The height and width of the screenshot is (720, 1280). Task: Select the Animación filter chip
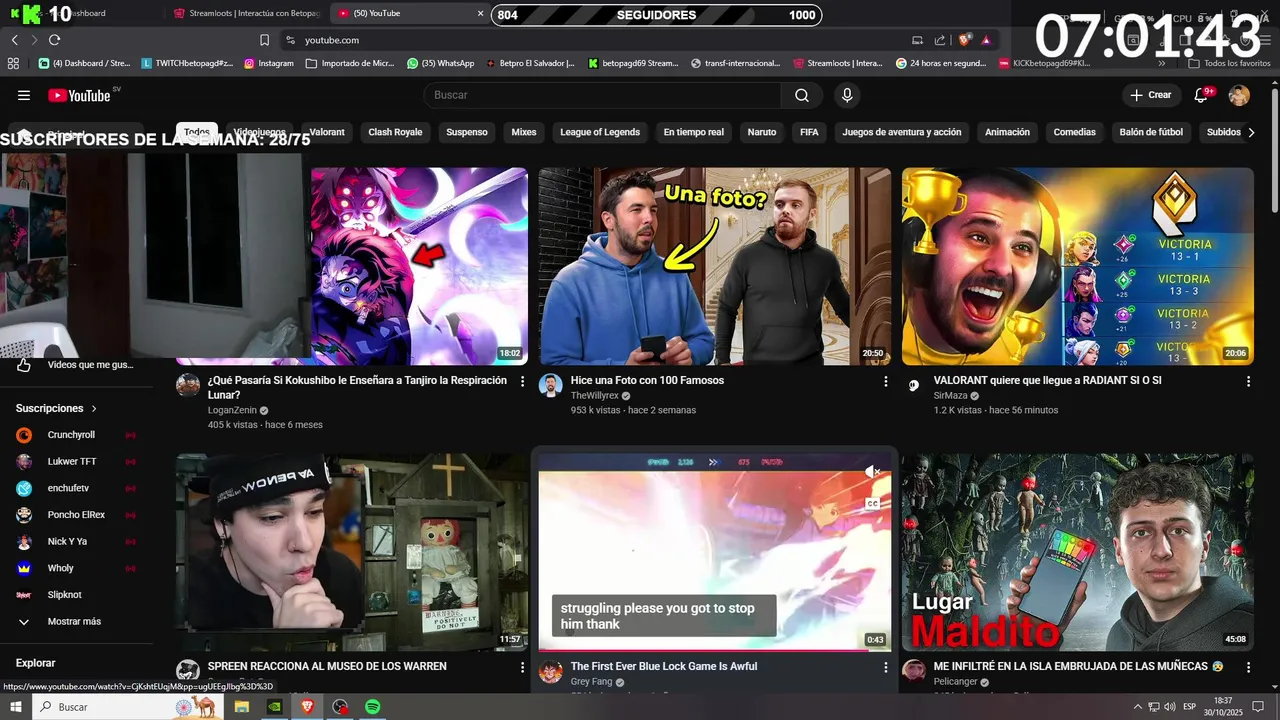pos(1007,132)
